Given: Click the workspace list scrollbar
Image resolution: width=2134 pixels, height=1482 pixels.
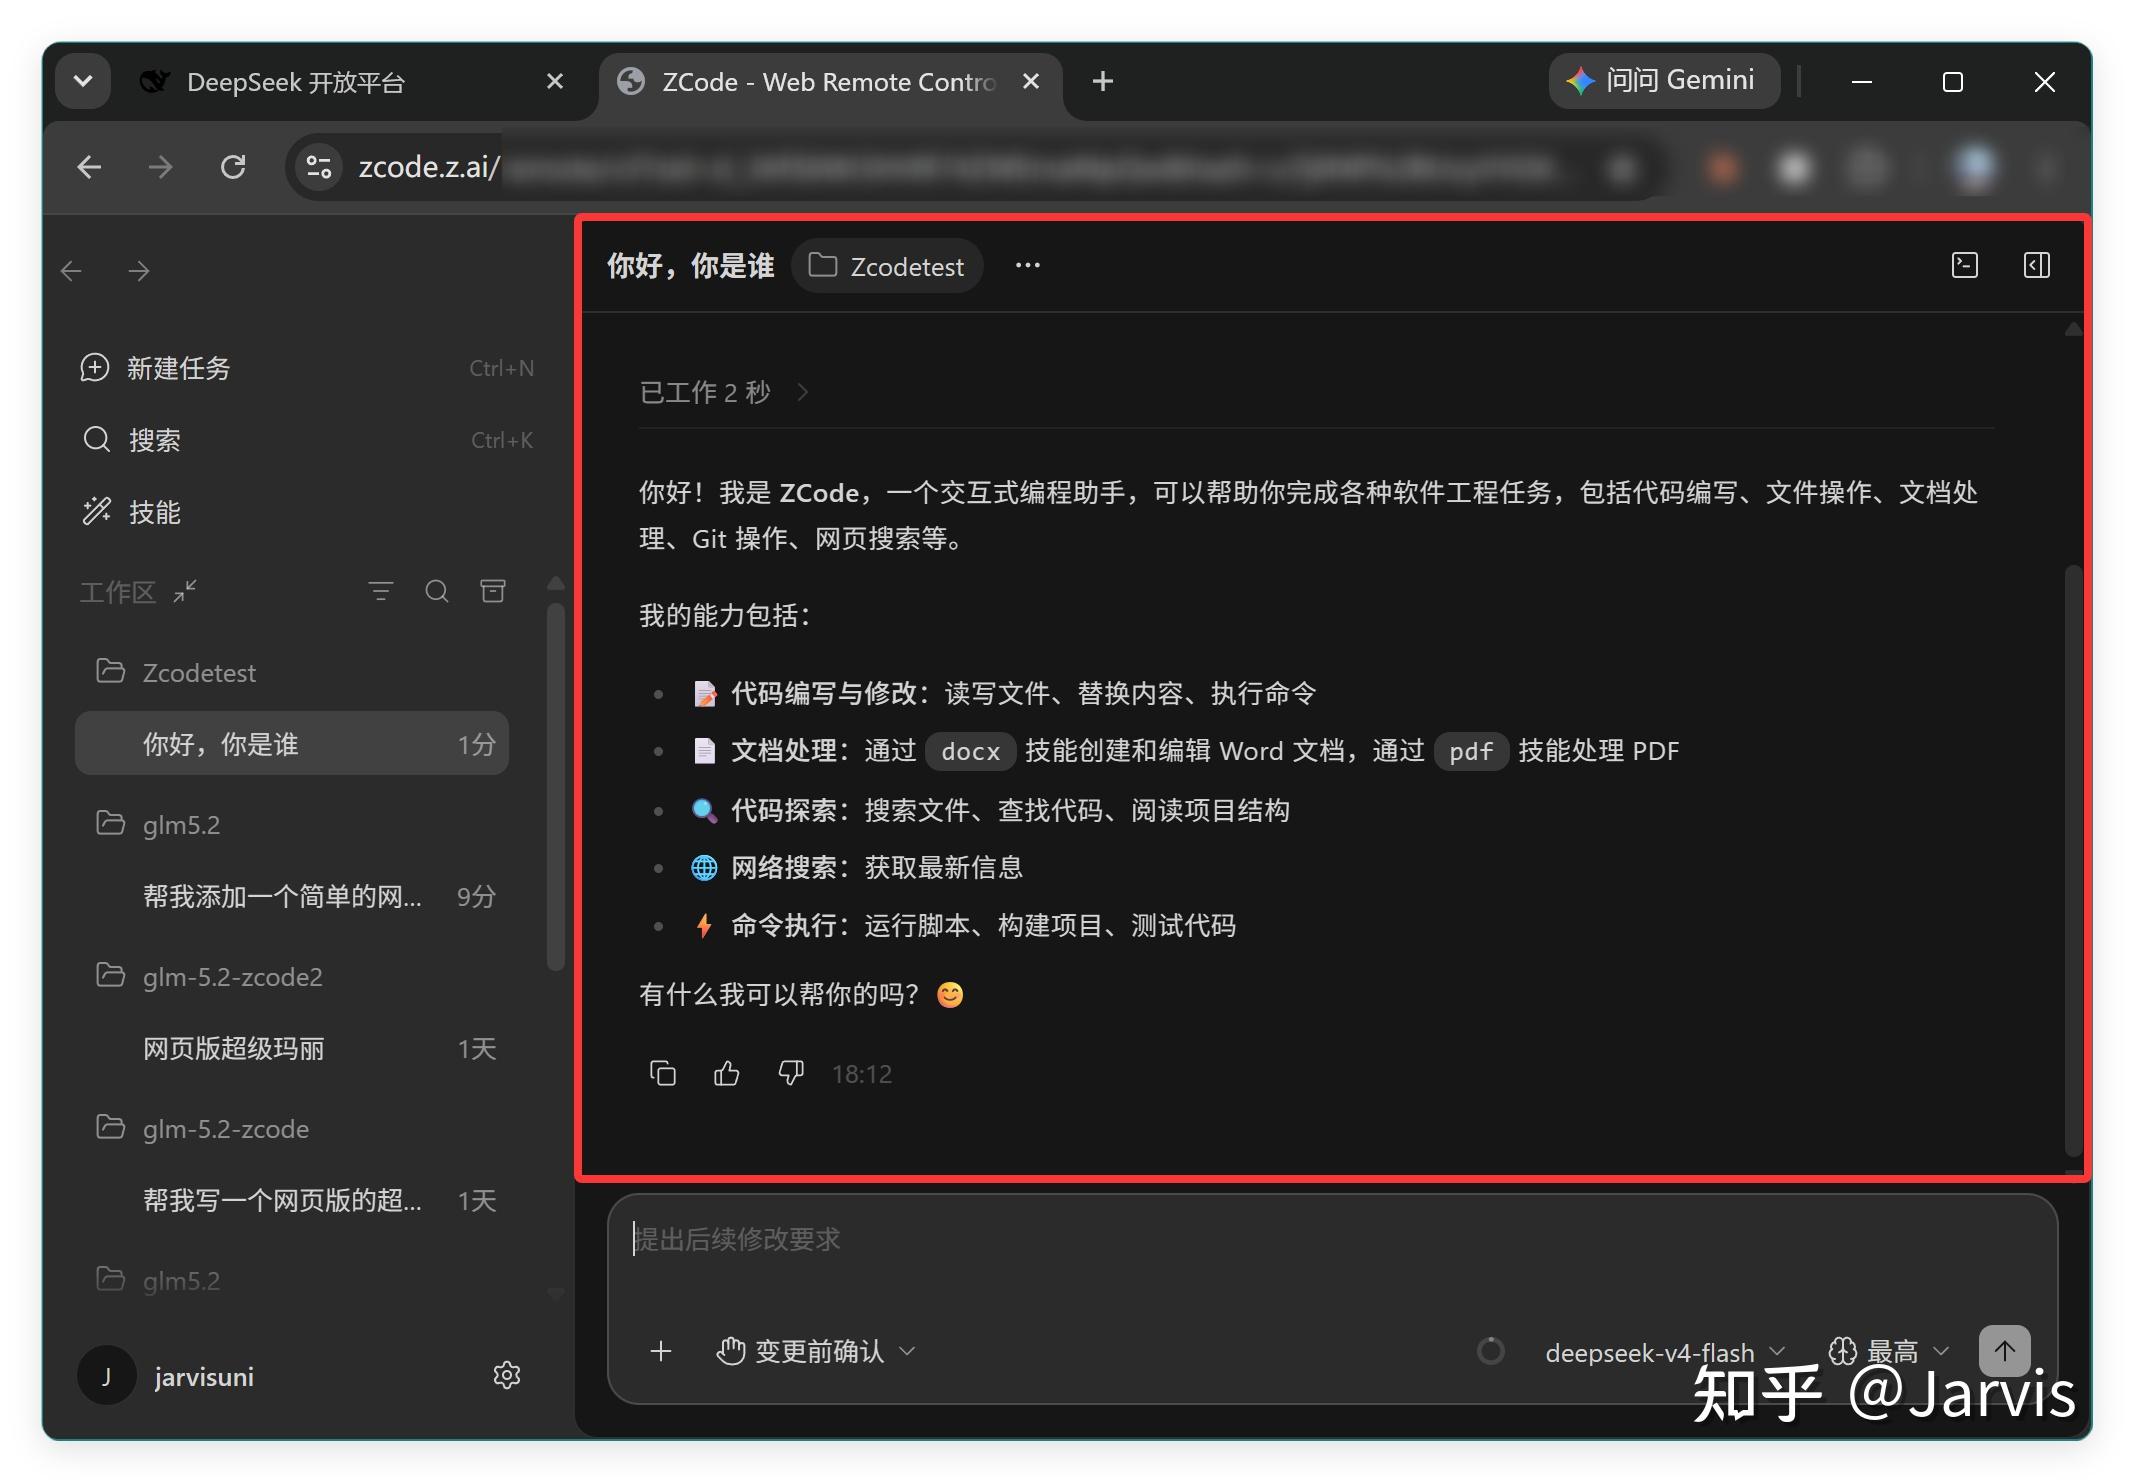Looking at the screenshot, I should 556,786.
